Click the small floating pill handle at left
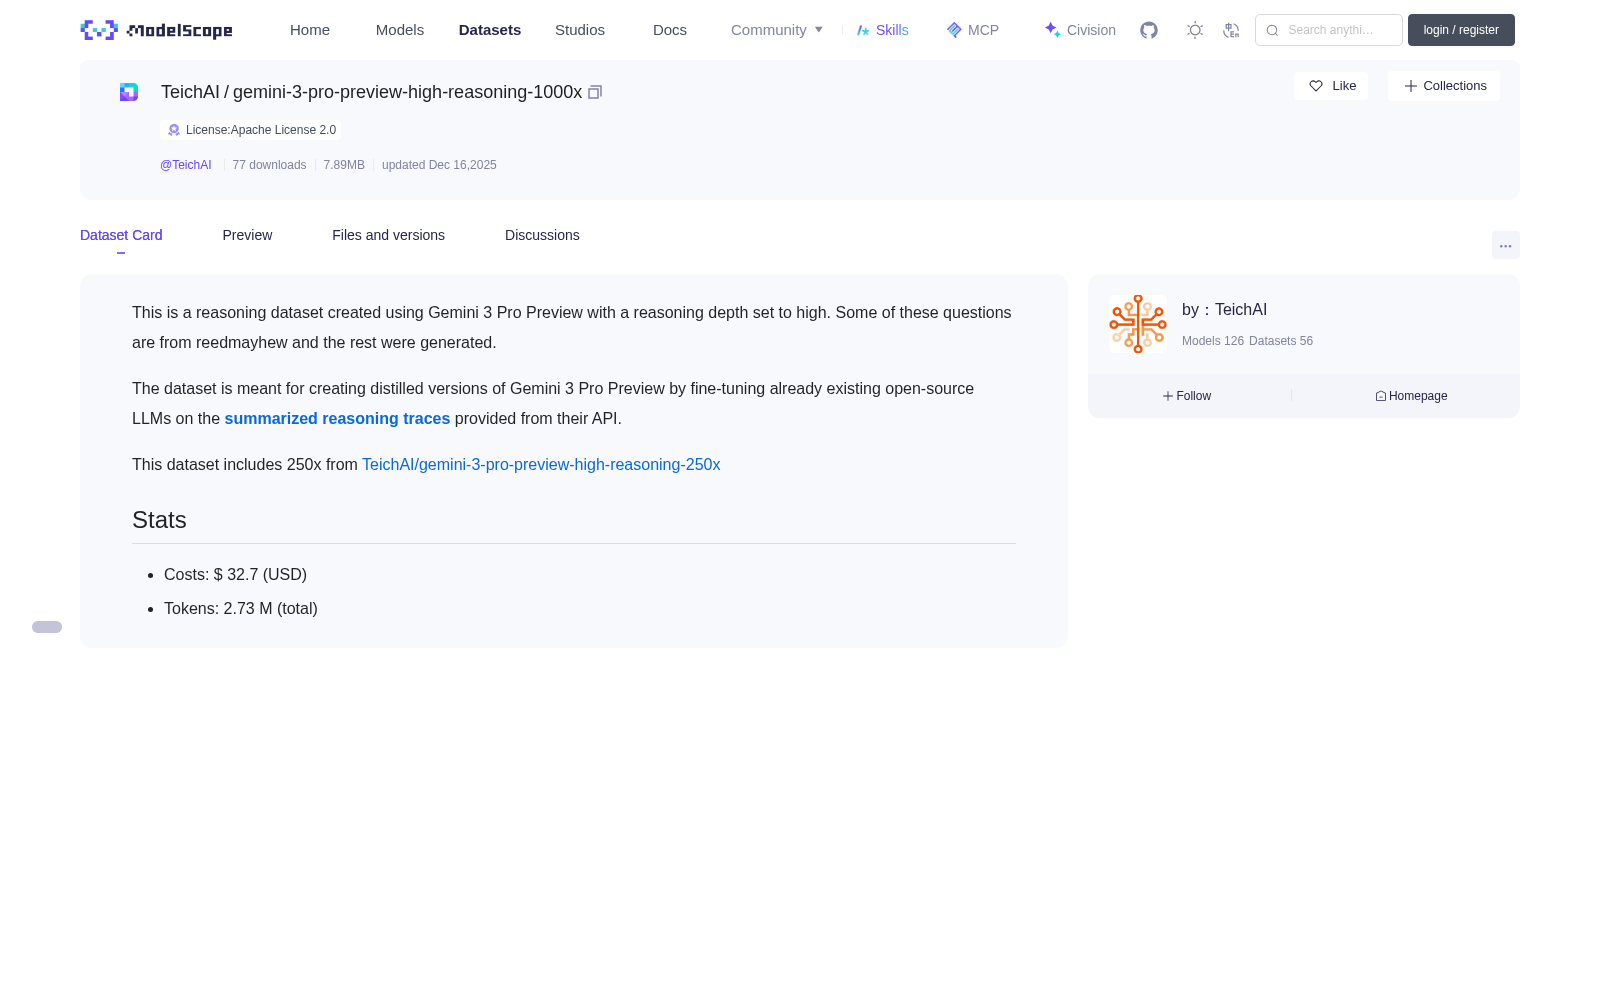 [x=47, y=627]
